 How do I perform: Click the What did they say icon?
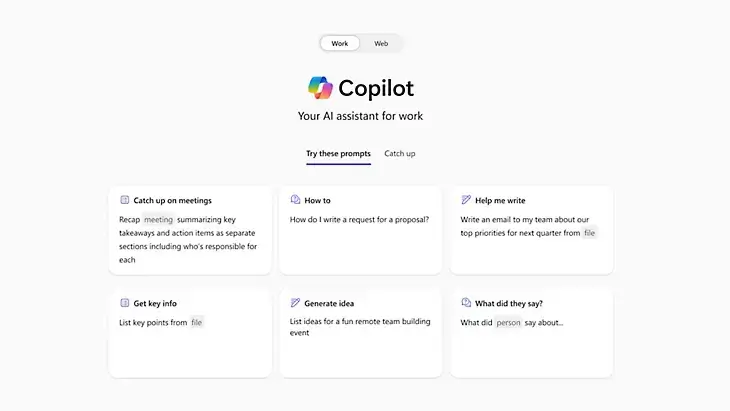(466, 303)
